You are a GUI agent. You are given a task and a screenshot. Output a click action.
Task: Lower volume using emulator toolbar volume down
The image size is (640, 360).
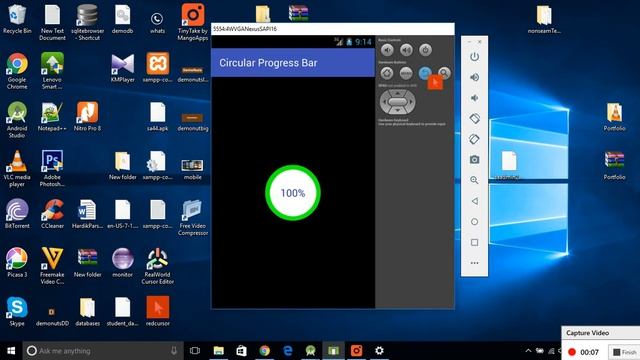(x=474, y=98)
